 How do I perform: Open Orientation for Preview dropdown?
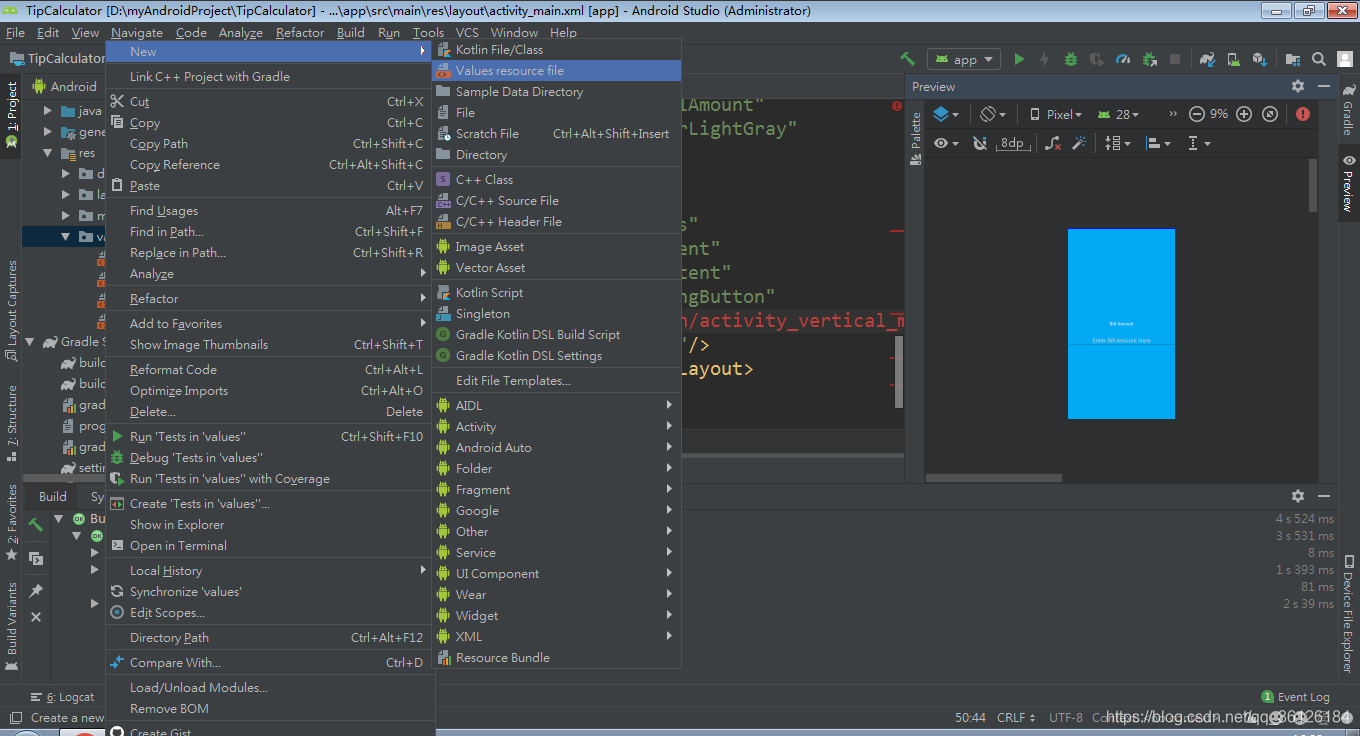(993, 114)
